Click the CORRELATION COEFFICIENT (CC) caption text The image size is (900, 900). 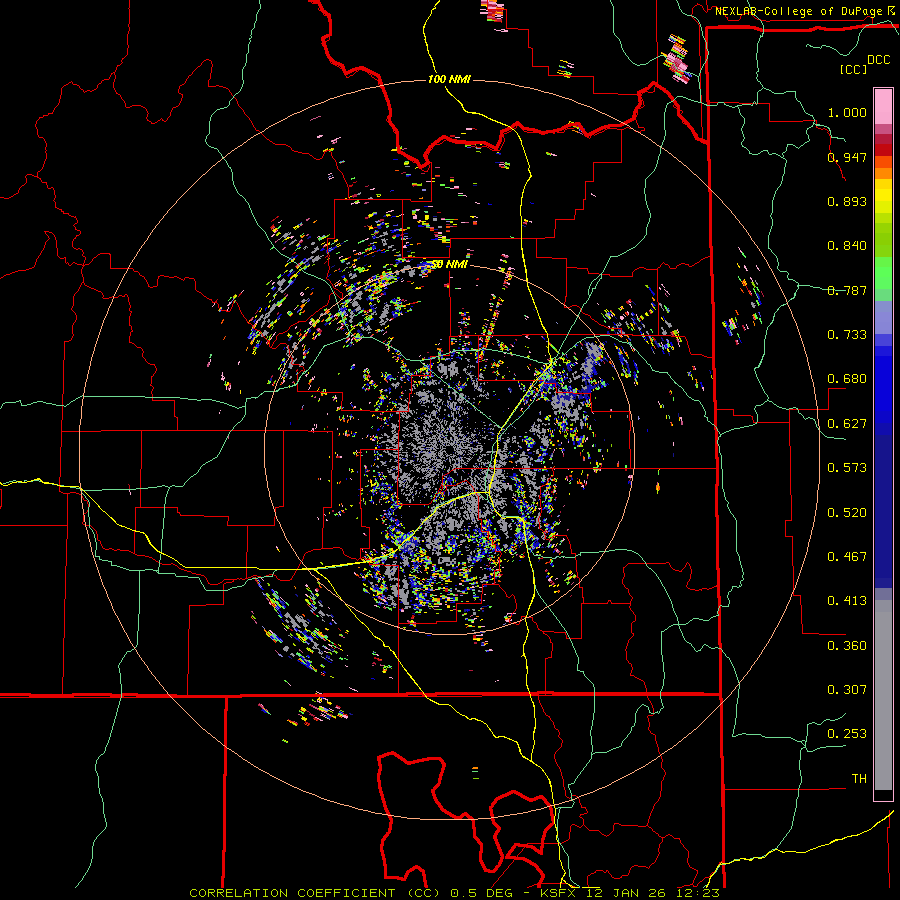[x=315, y=893]
